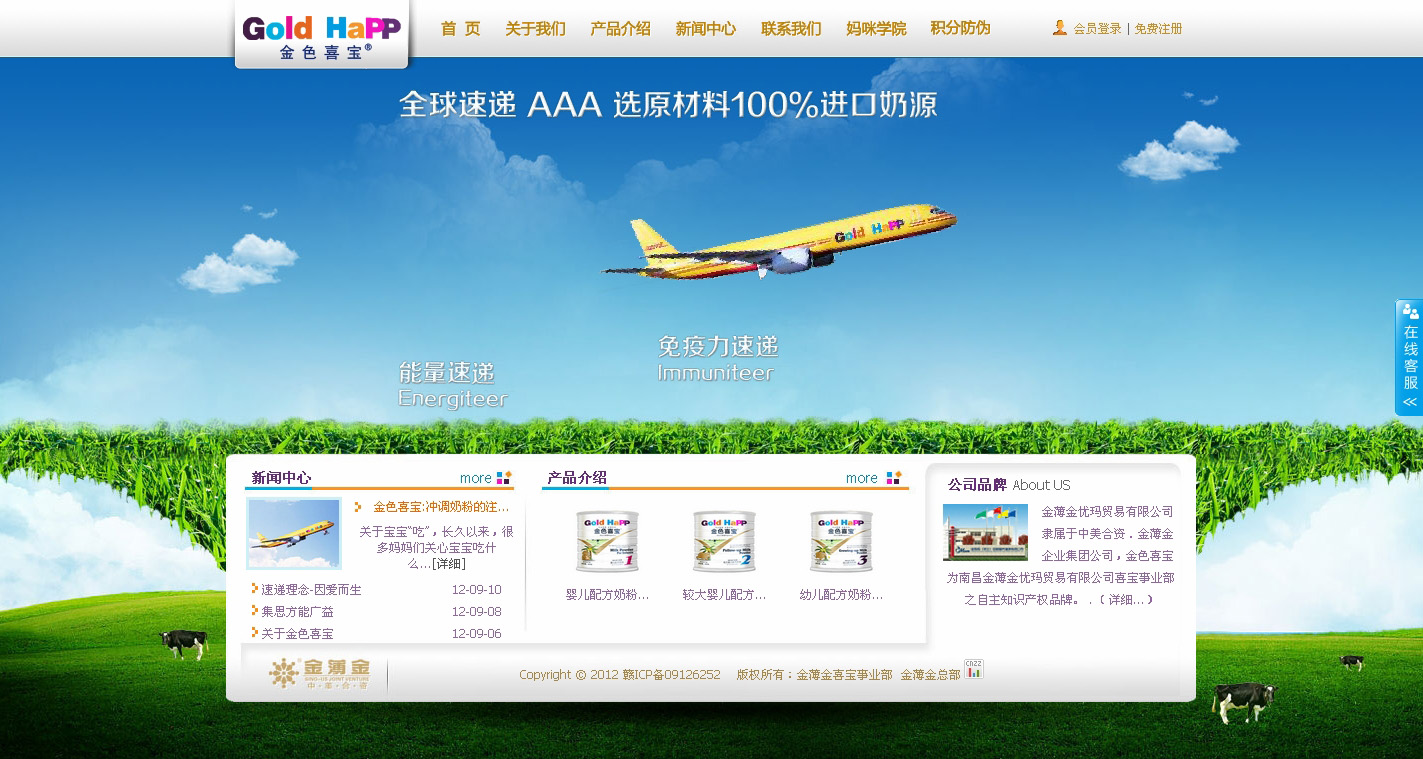Click the date 12-09-08
1423x759 pixels.
tap(477, 612)
